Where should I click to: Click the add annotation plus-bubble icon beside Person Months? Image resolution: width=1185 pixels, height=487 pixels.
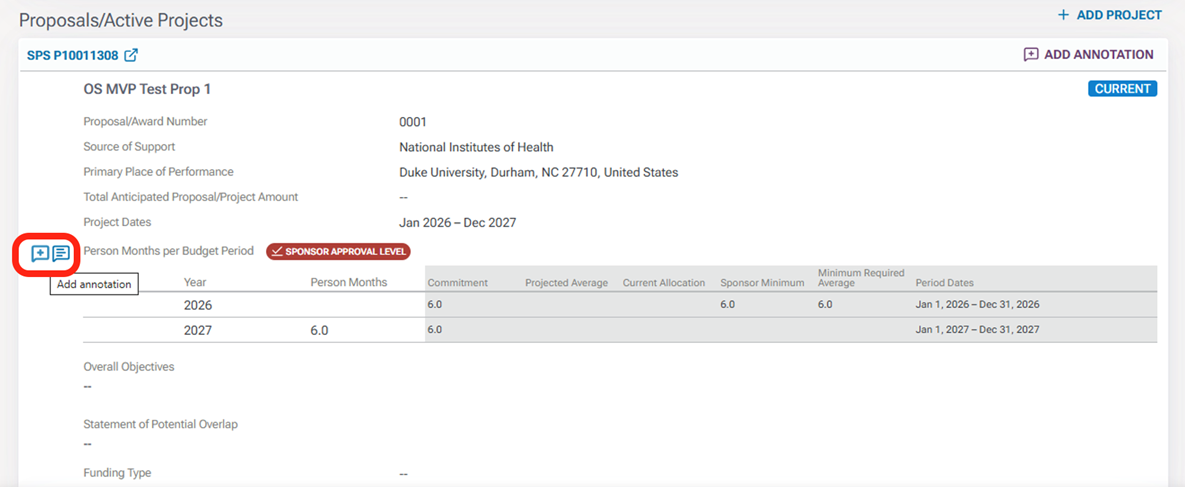(x=40, y=253)
